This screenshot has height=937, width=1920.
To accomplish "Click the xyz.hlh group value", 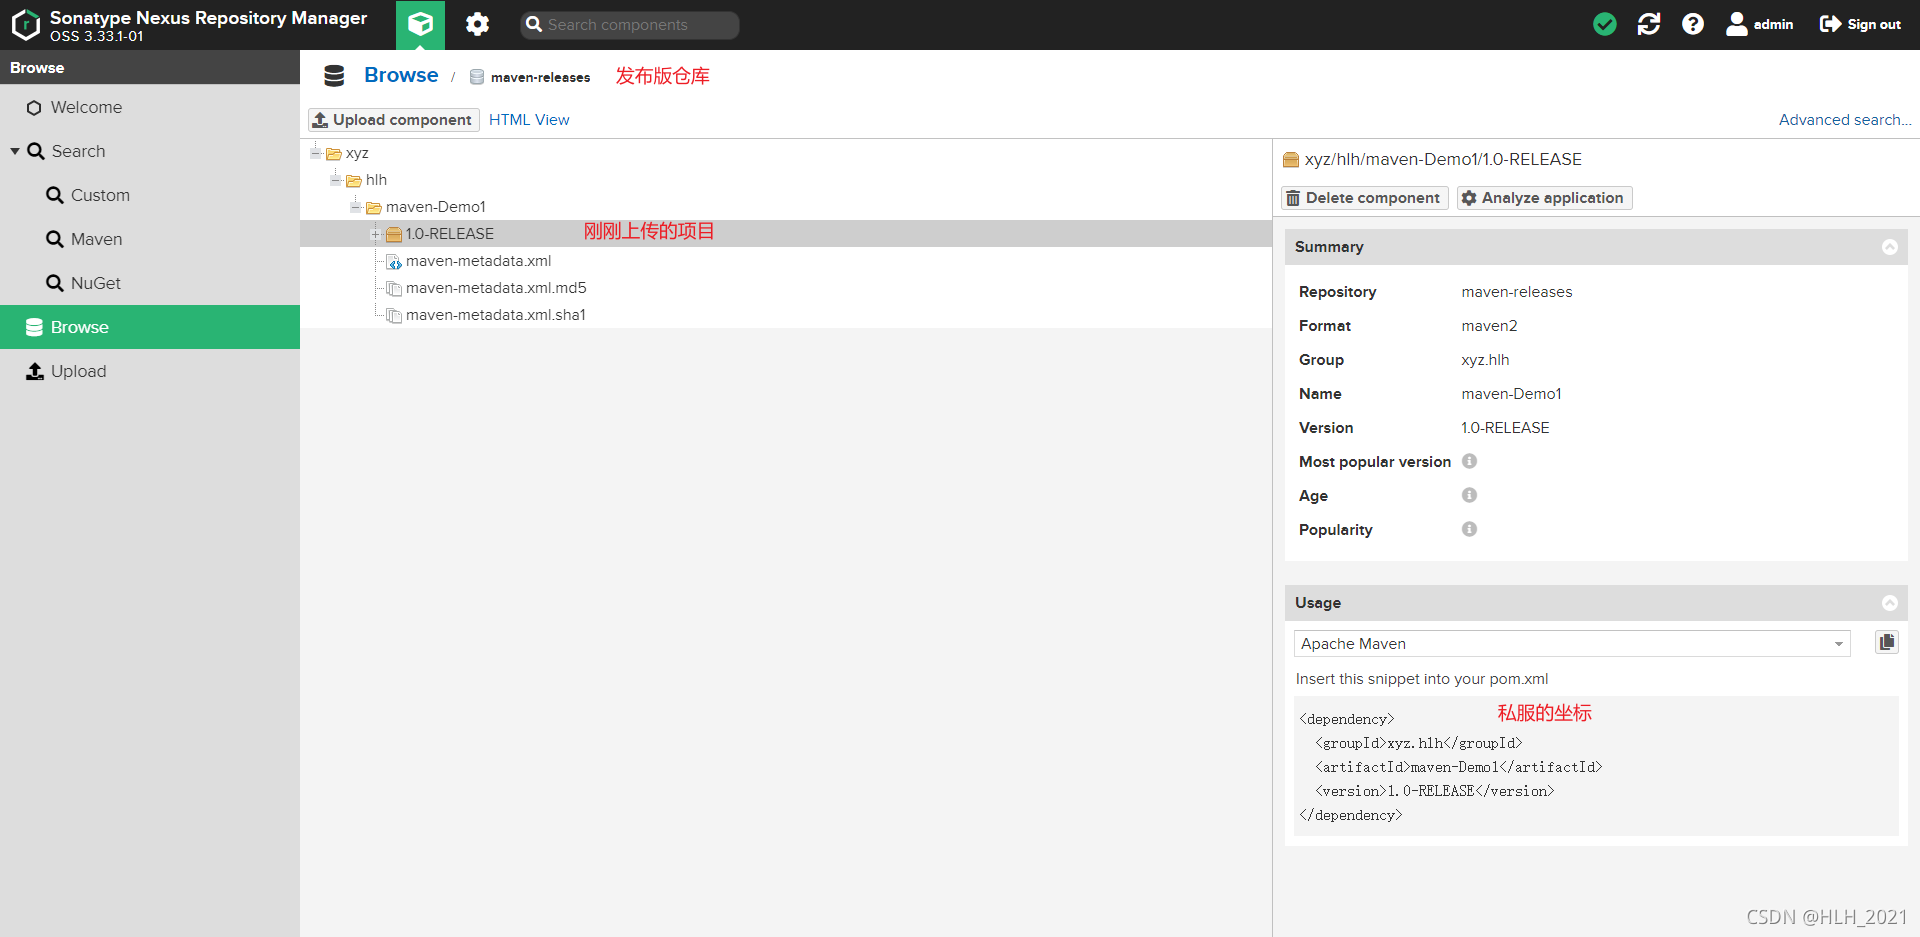I will point(1485,360).
